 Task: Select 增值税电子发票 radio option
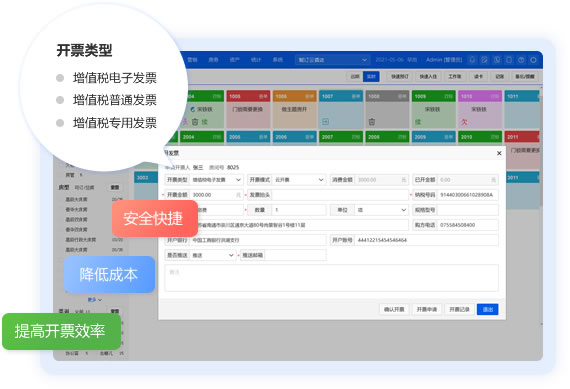[x=60, y=78]
